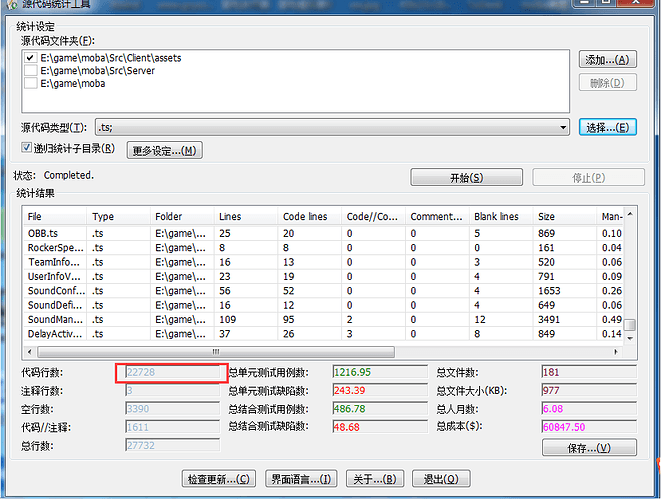
Task: Check the E:\game\moba\Src\Server folder checkbox
Action: [x=30, y=70]
